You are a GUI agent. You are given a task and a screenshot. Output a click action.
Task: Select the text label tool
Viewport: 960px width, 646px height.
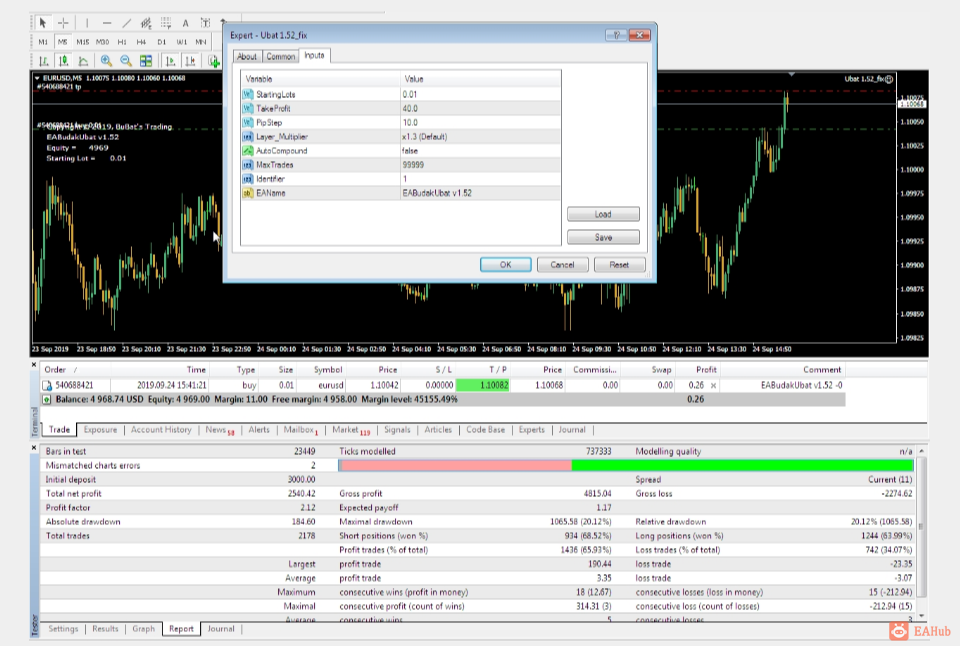(205, 23)
